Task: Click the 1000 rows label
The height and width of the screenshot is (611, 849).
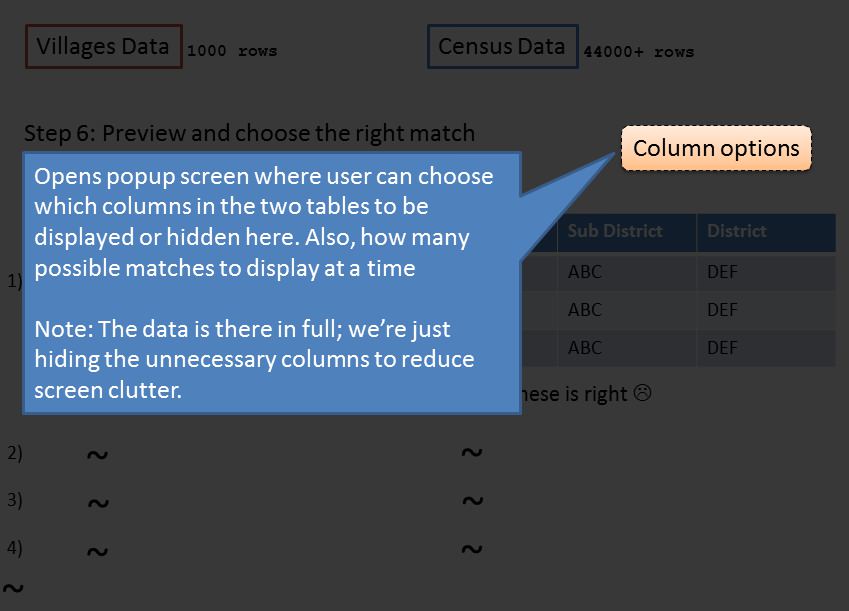Action: 232,51
